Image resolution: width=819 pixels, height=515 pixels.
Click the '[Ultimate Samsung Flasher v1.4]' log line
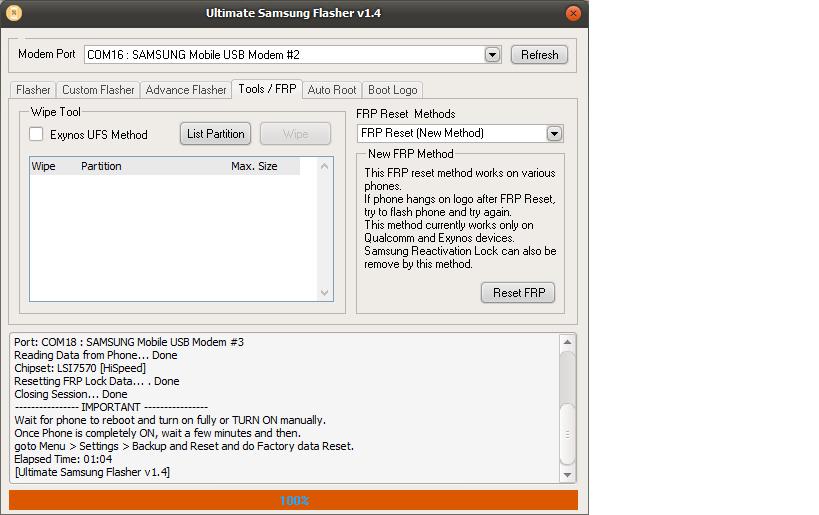click(92, 472)
